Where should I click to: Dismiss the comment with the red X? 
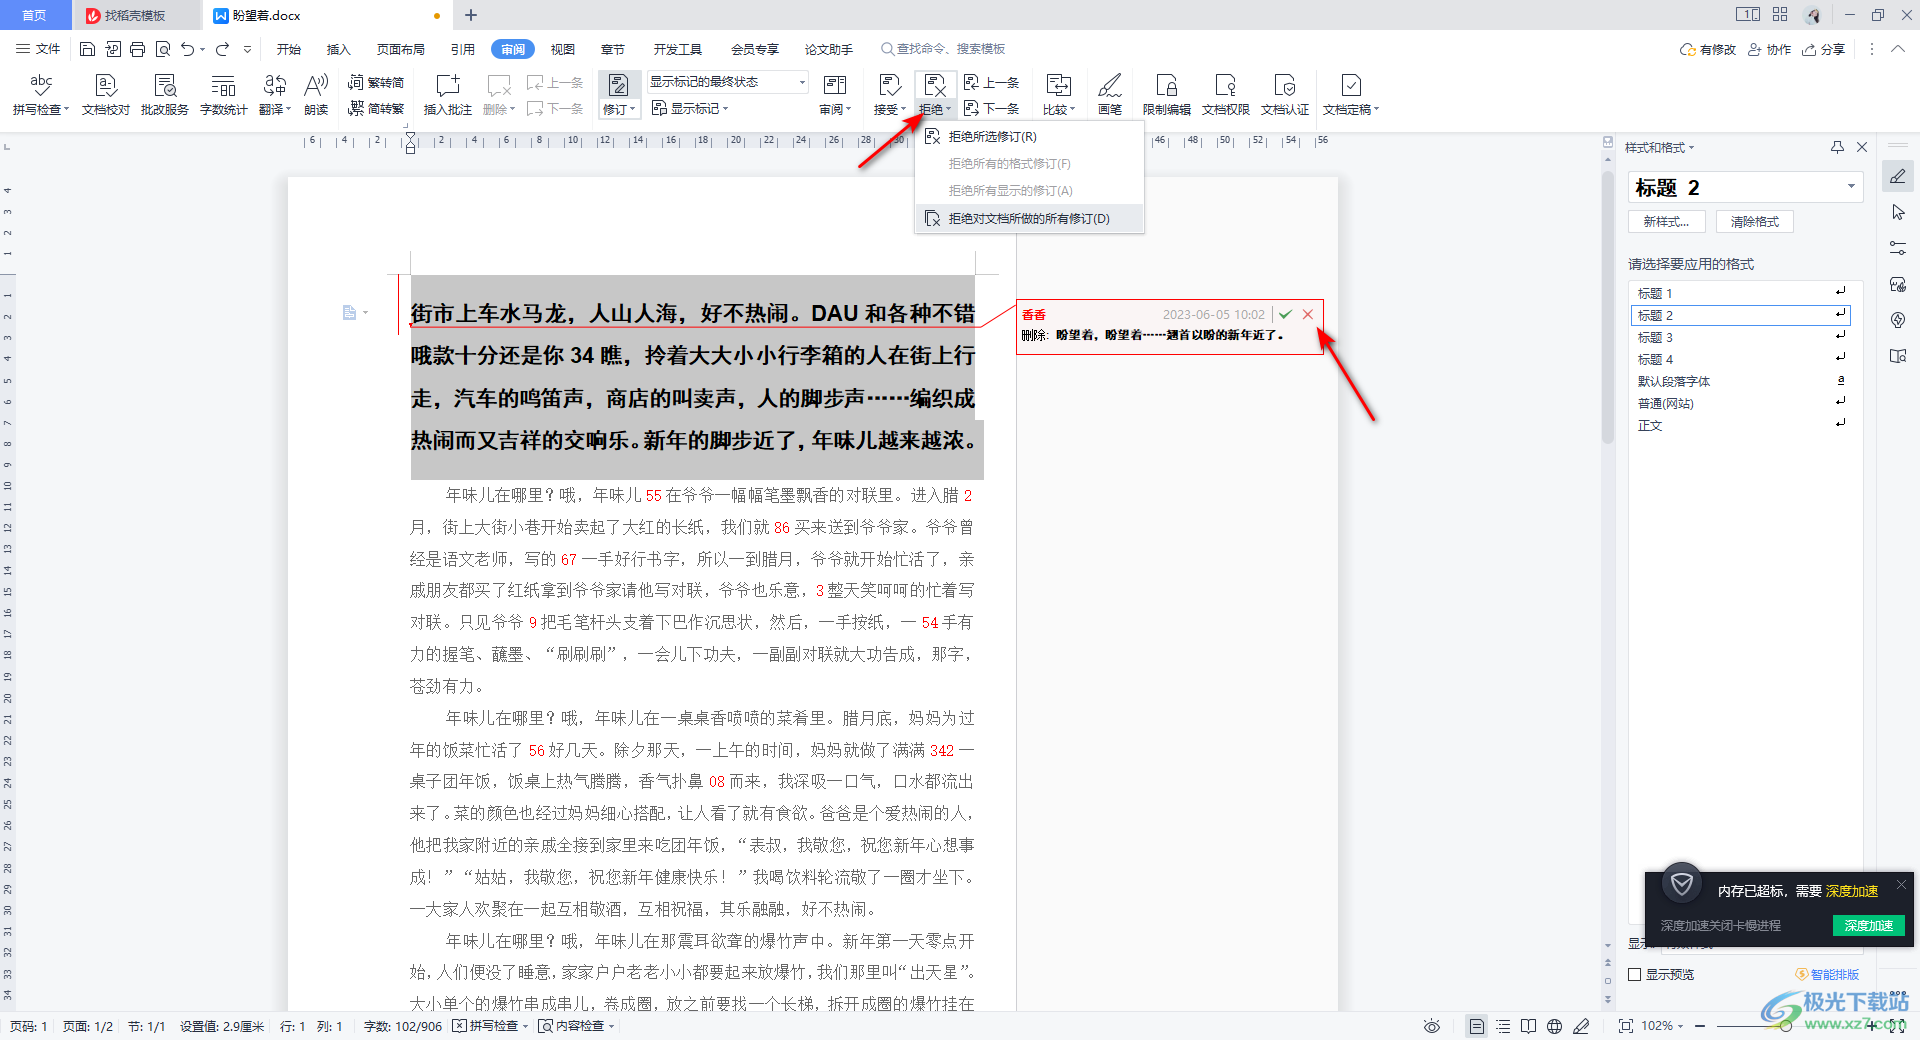coord(1308,313)
